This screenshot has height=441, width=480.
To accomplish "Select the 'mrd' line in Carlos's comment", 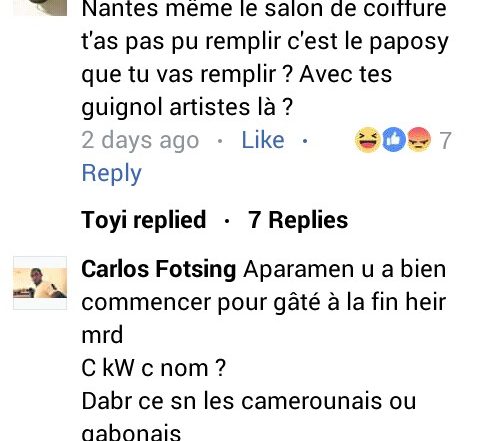I will (102, 335).
